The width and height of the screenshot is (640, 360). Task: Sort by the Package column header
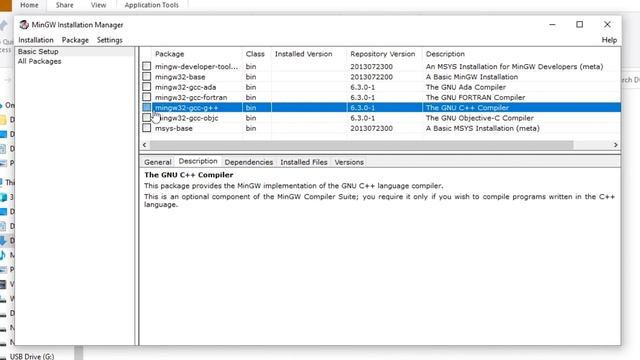click(x=169, y=54)
